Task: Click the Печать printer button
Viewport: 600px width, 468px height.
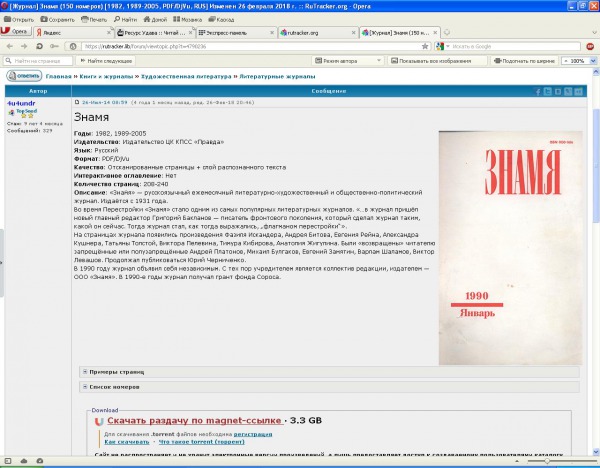Action: (x=94, y=20)
